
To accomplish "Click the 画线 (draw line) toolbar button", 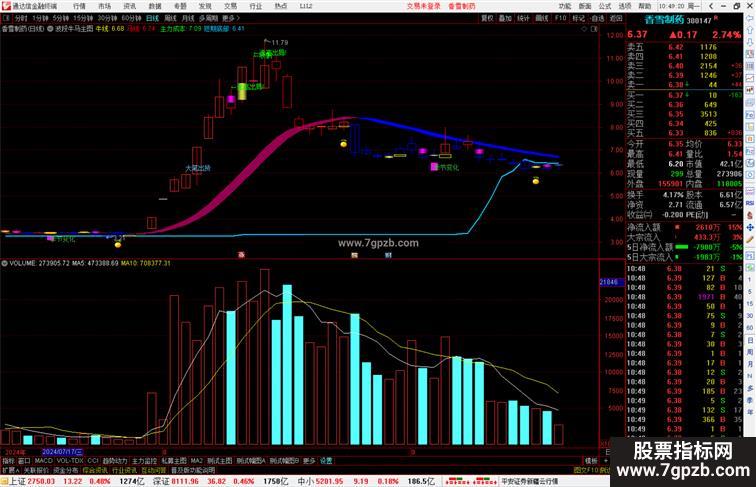I will point(542,18).
